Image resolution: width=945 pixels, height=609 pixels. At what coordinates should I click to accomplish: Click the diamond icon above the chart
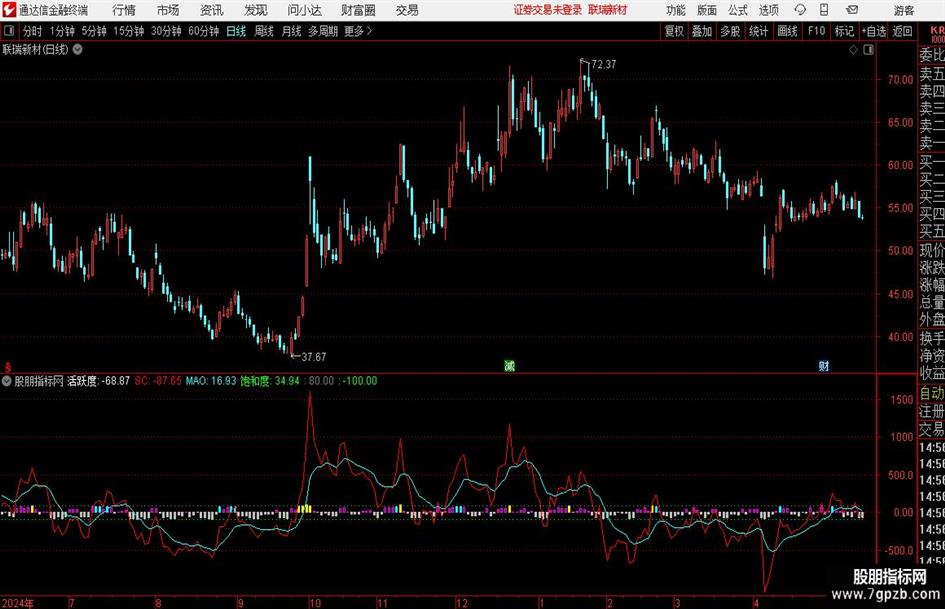tap(853, 50)
